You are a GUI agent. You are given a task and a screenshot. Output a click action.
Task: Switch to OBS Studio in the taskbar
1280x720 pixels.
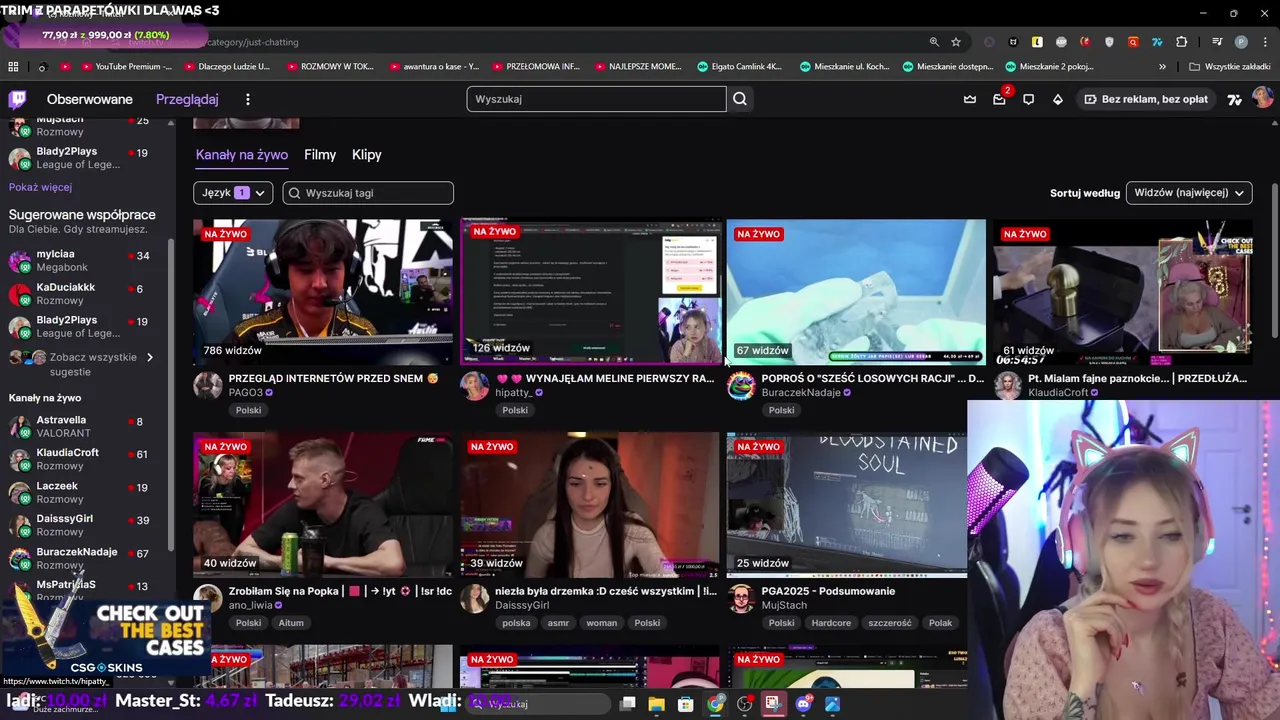click(x=744, y=704)
